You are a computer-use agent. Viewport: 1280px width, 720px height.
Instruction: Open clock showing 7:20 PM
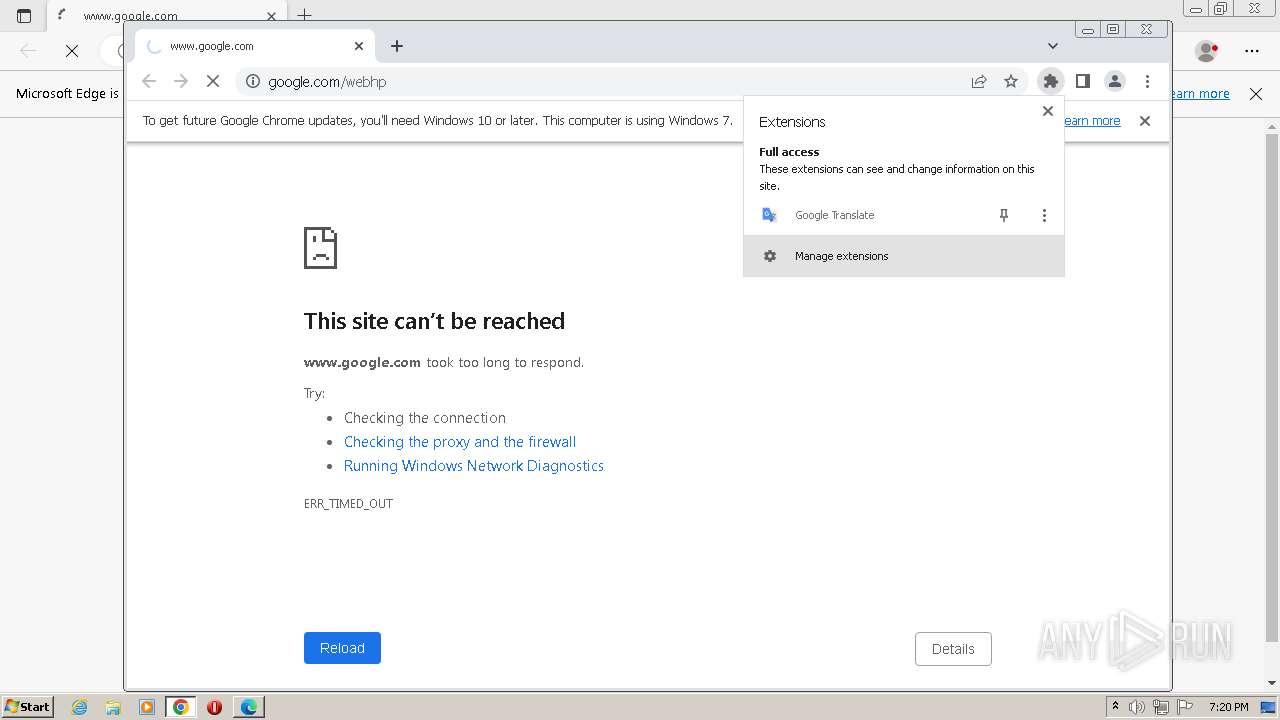tap(1228, 707)
